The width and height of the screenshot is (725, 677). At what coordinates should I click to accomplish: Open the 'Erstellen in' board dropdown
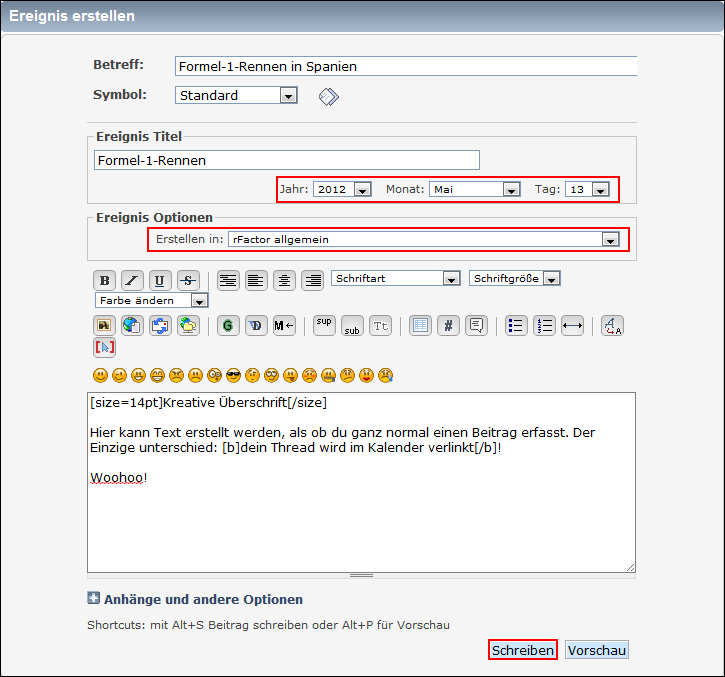tap(424, 240)
